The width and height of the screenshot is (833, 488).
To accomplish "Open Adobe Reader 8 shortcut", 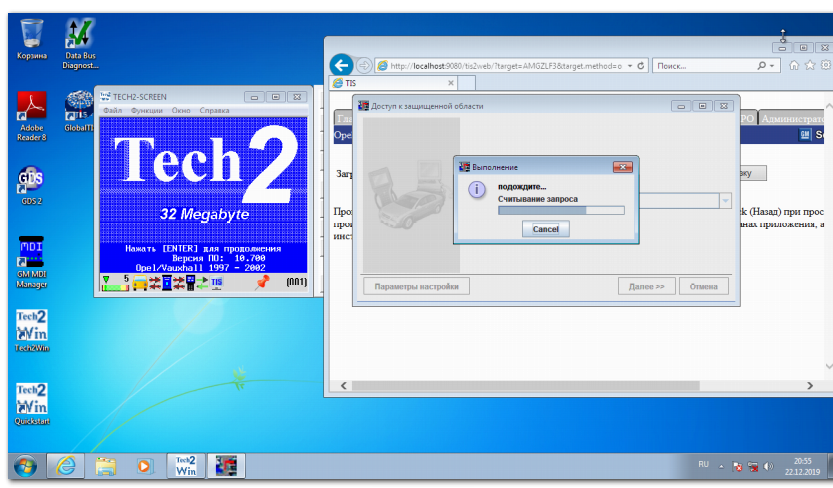I will (31, 116).
